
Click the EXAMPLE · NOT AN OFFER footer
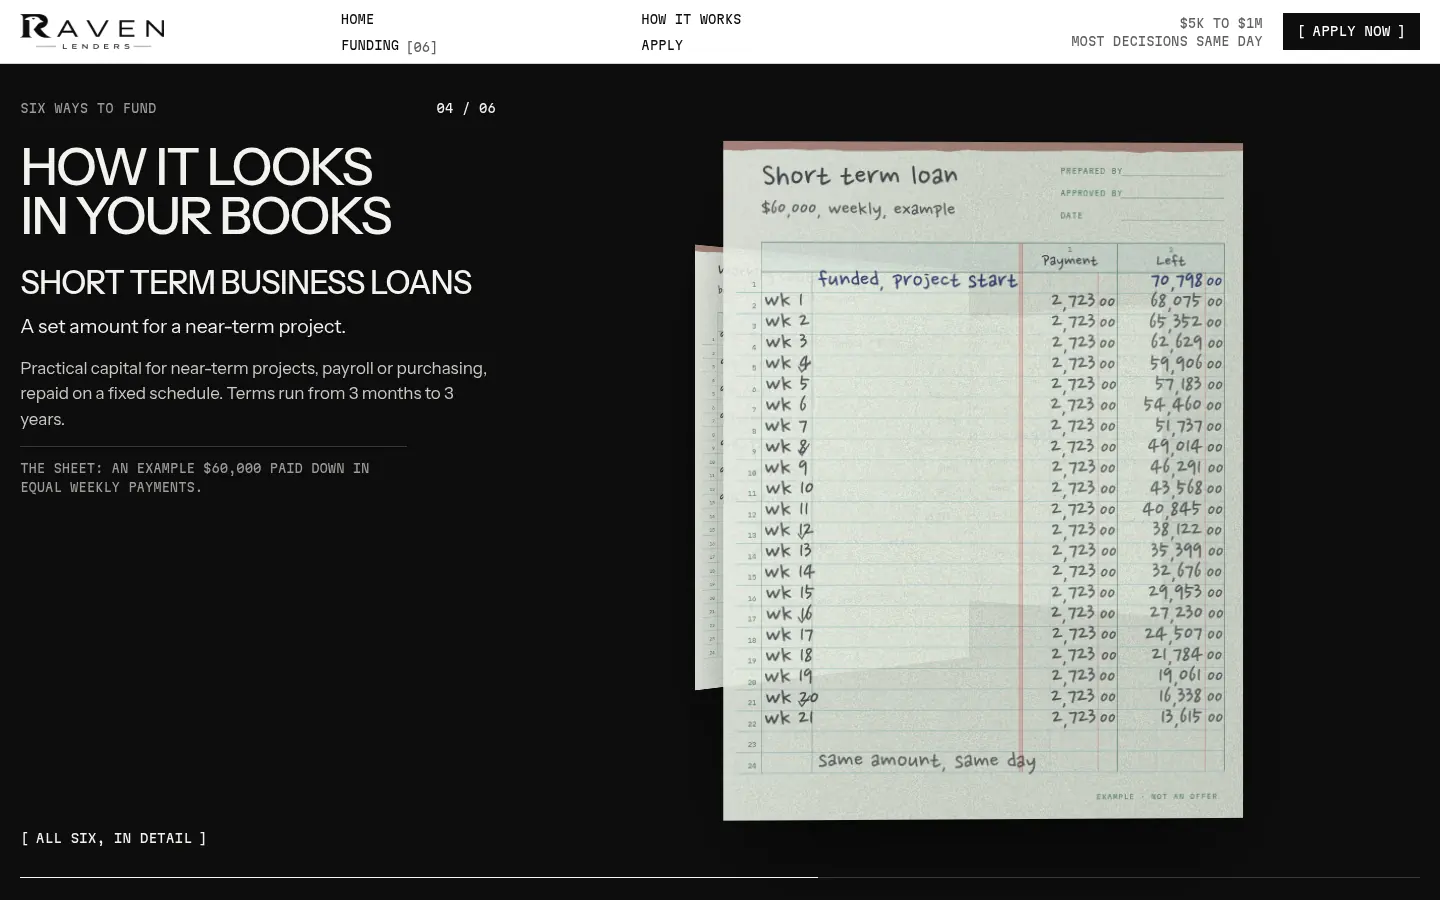point(1157,797)
